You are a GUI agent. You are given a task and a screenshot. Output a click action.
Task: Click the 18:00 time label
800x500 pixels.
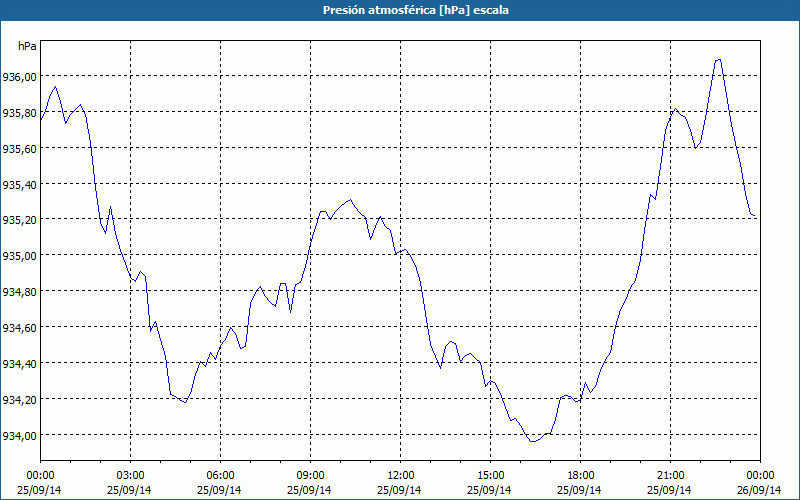tap(581, 476)
